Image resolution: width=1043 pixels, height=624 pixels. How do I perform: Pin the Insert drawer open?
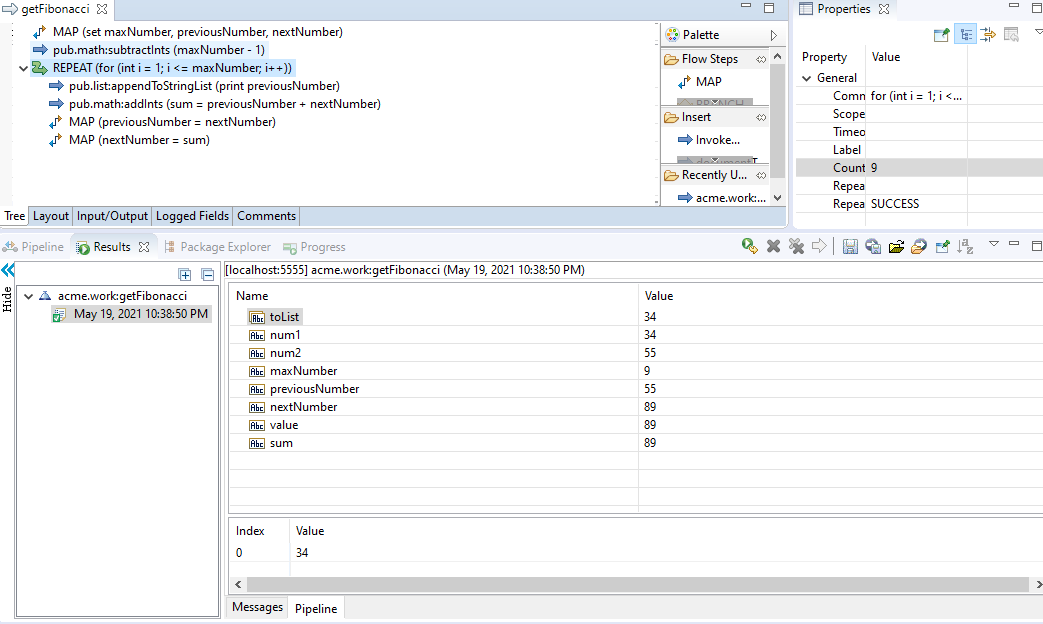click(761, 117)
